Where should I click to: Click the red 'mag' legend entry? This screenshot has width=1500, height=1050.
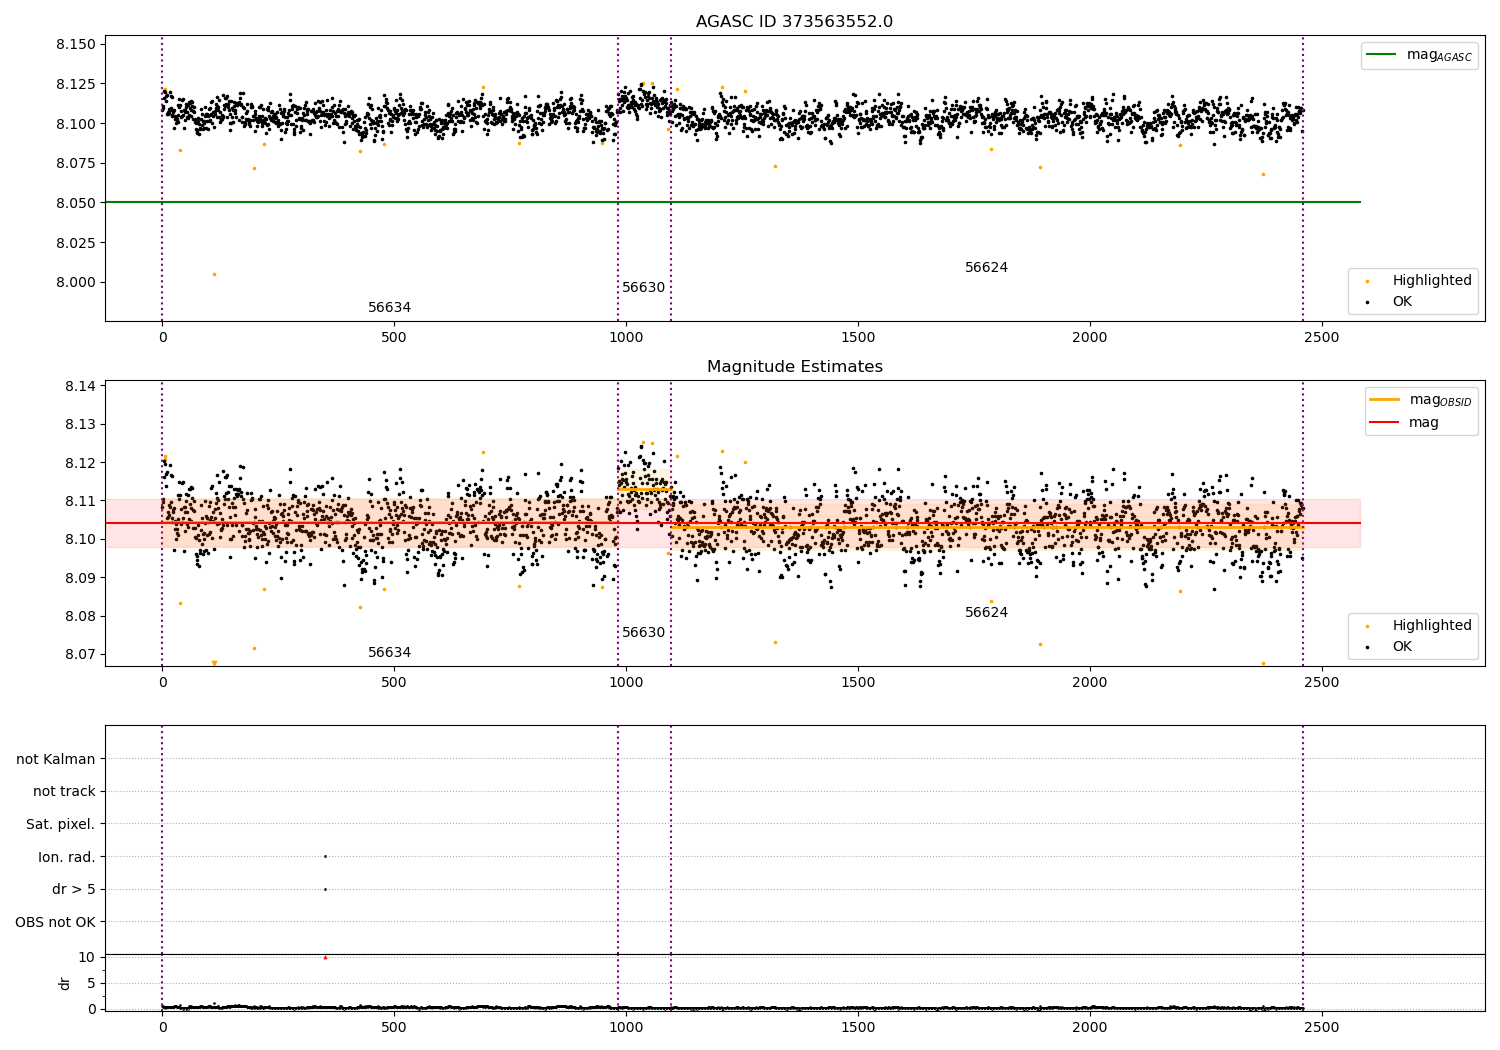click(x=1404, y=423)
